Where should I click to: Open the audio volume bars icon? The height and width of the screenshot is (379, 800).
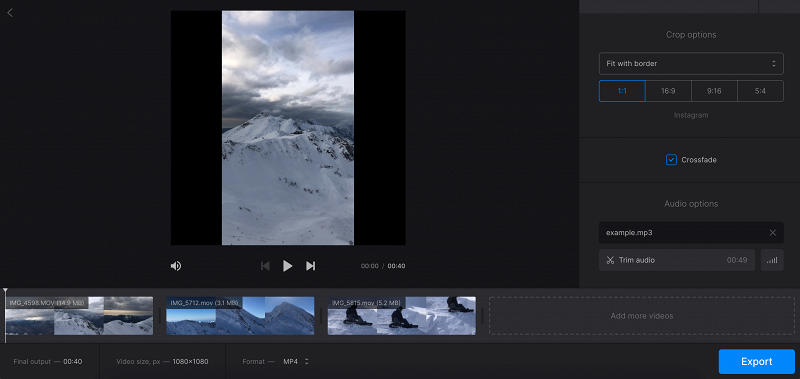point(772,260)
